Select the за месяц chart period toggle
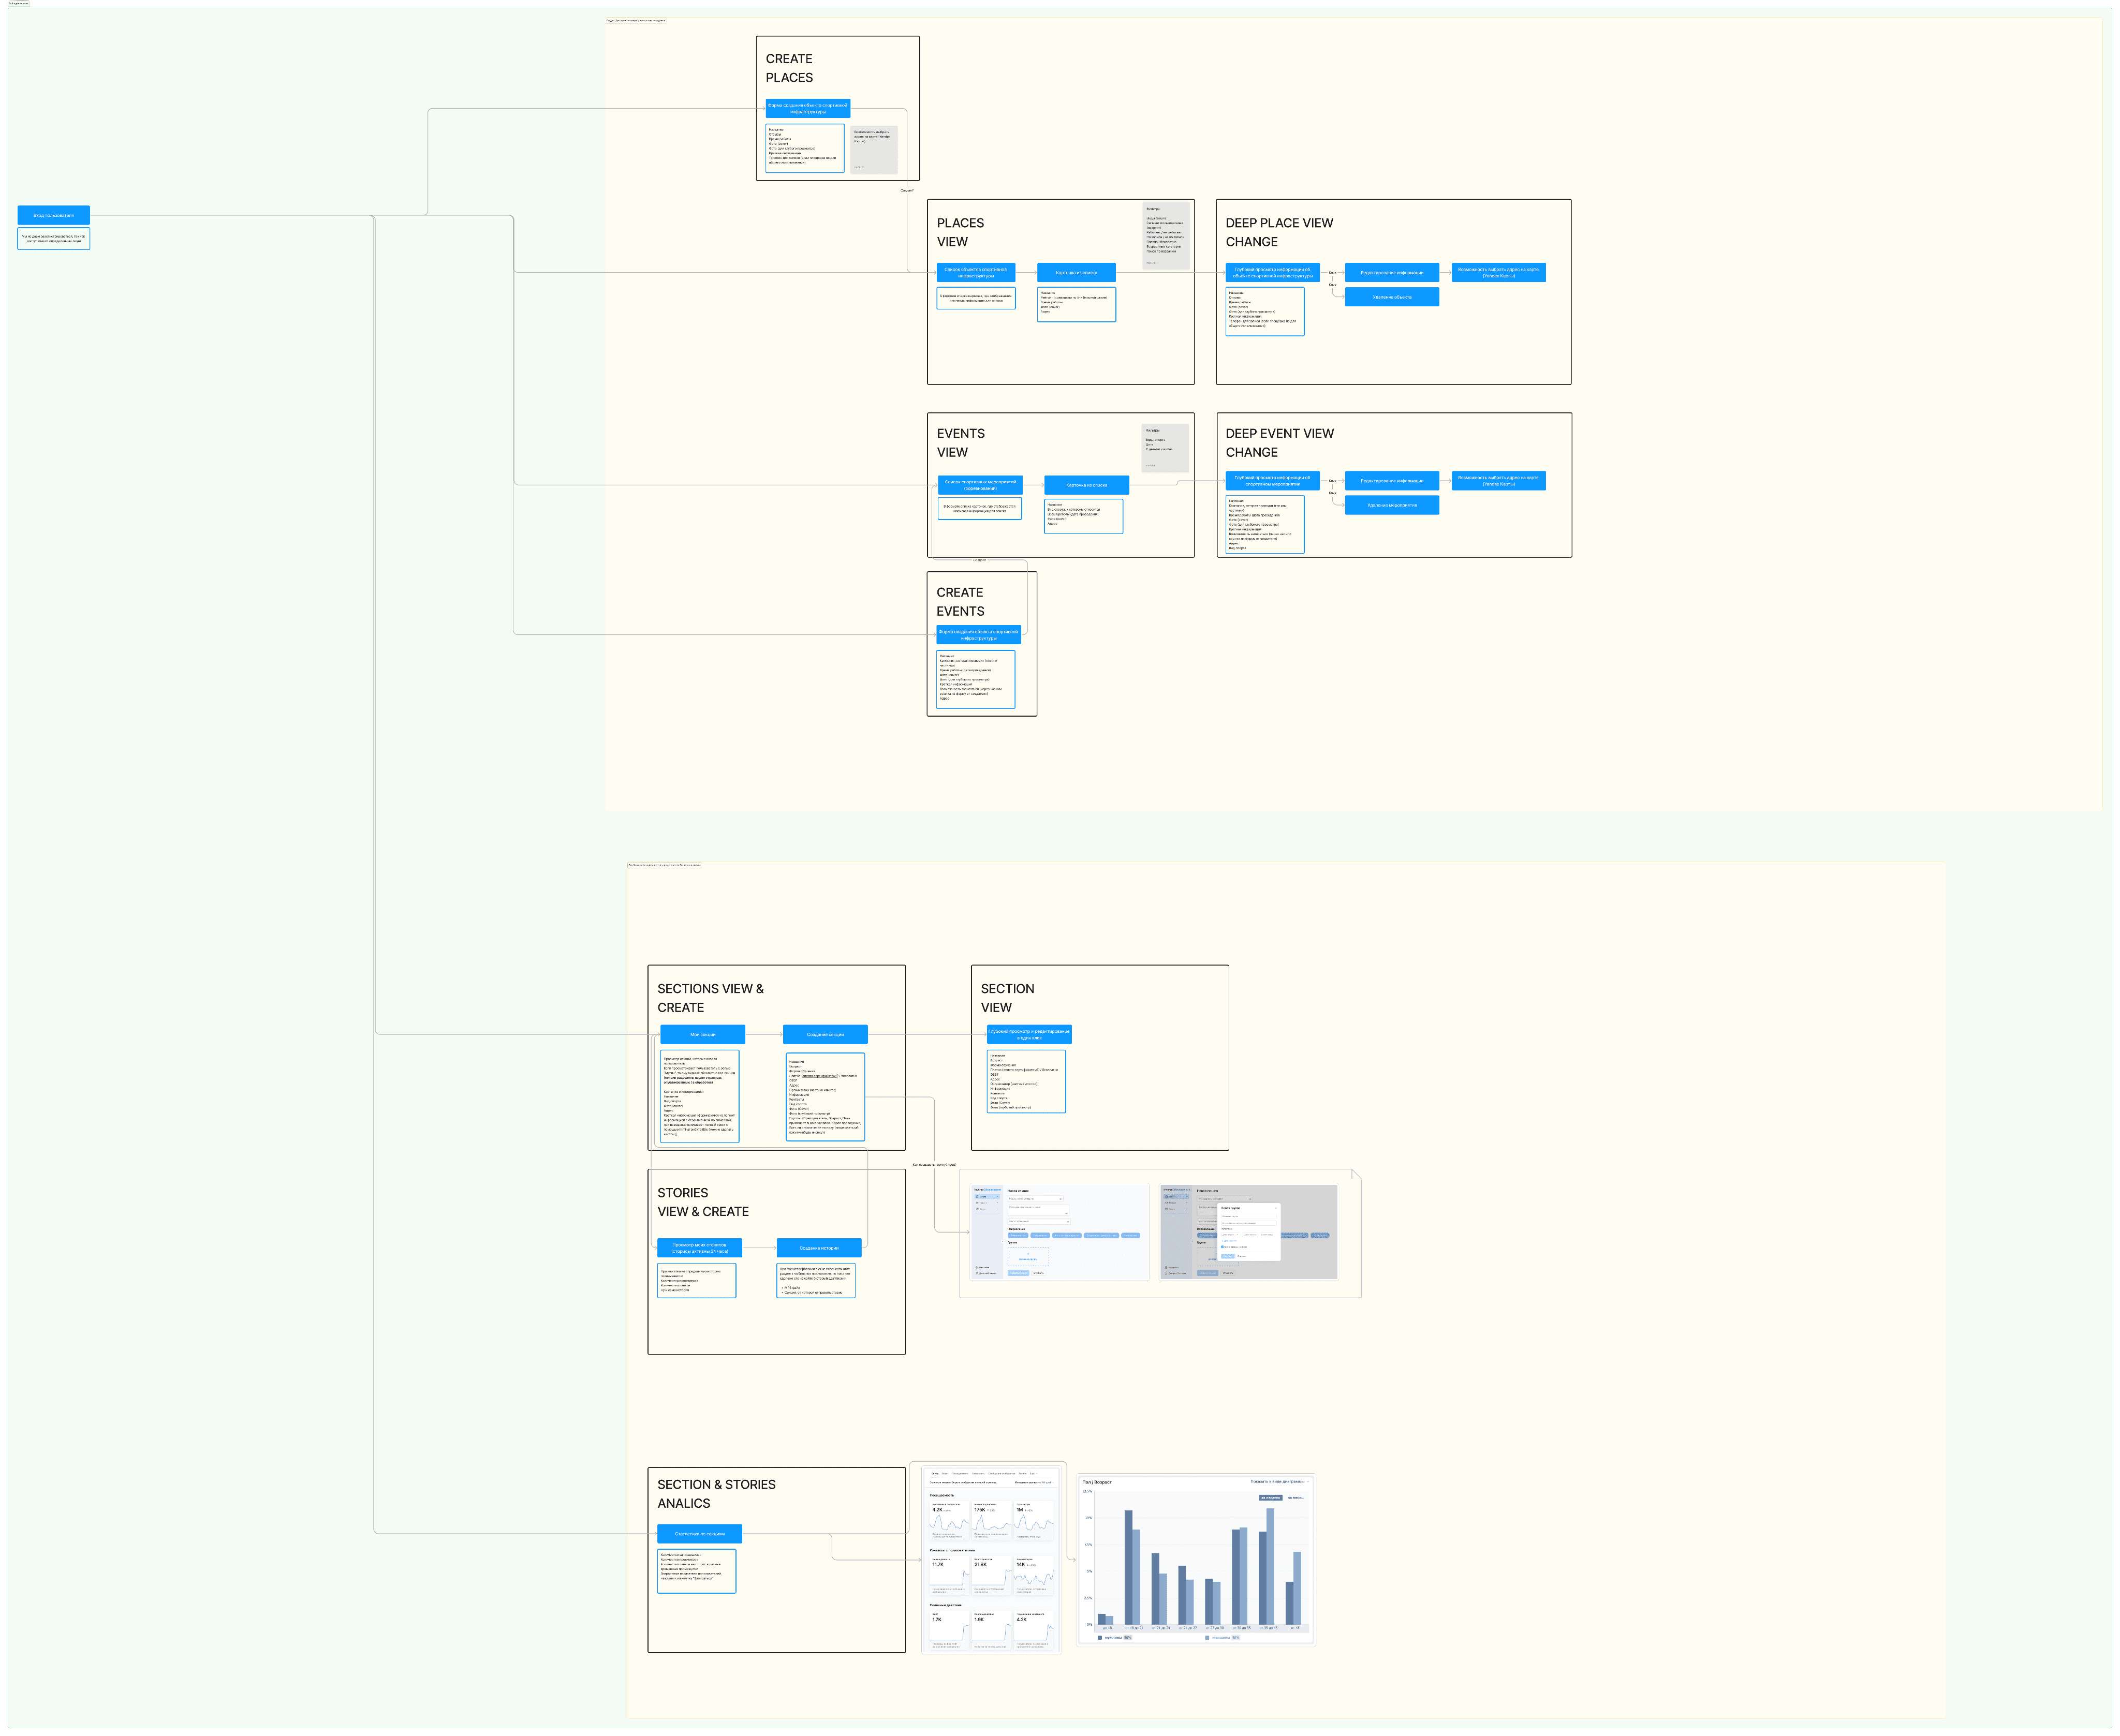 pyautogui.click(x=1296, y=1498)
